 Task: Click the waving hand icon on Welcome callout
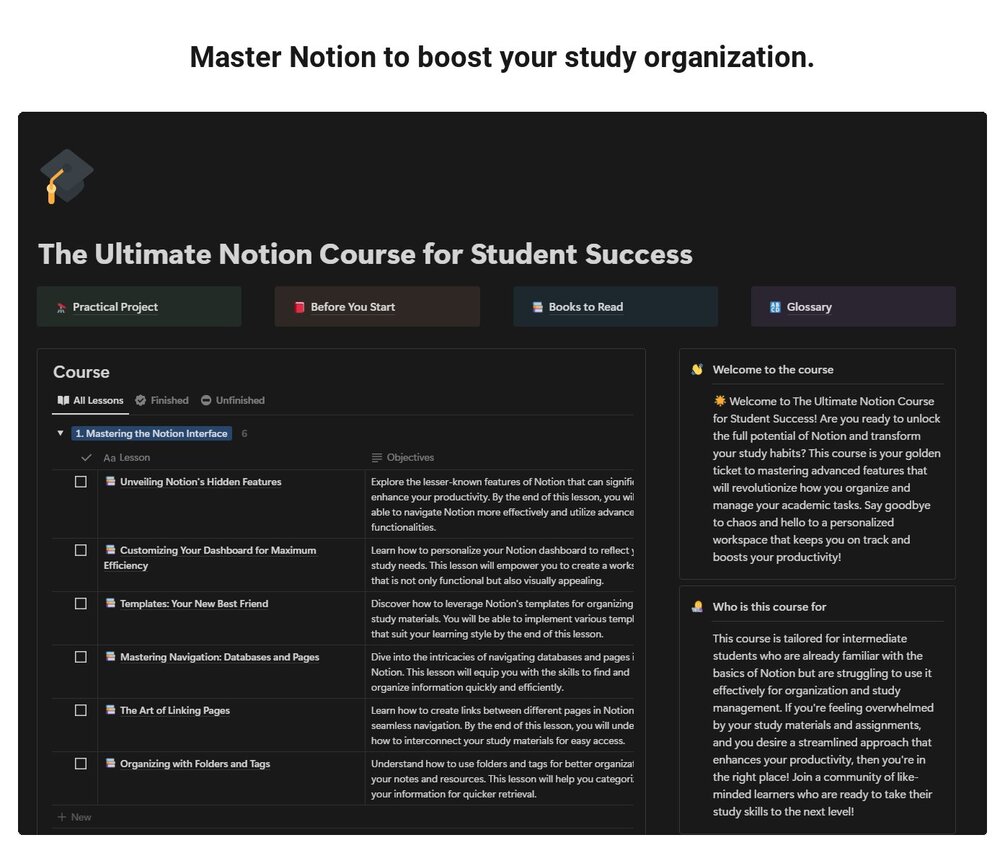coord(697,370)
